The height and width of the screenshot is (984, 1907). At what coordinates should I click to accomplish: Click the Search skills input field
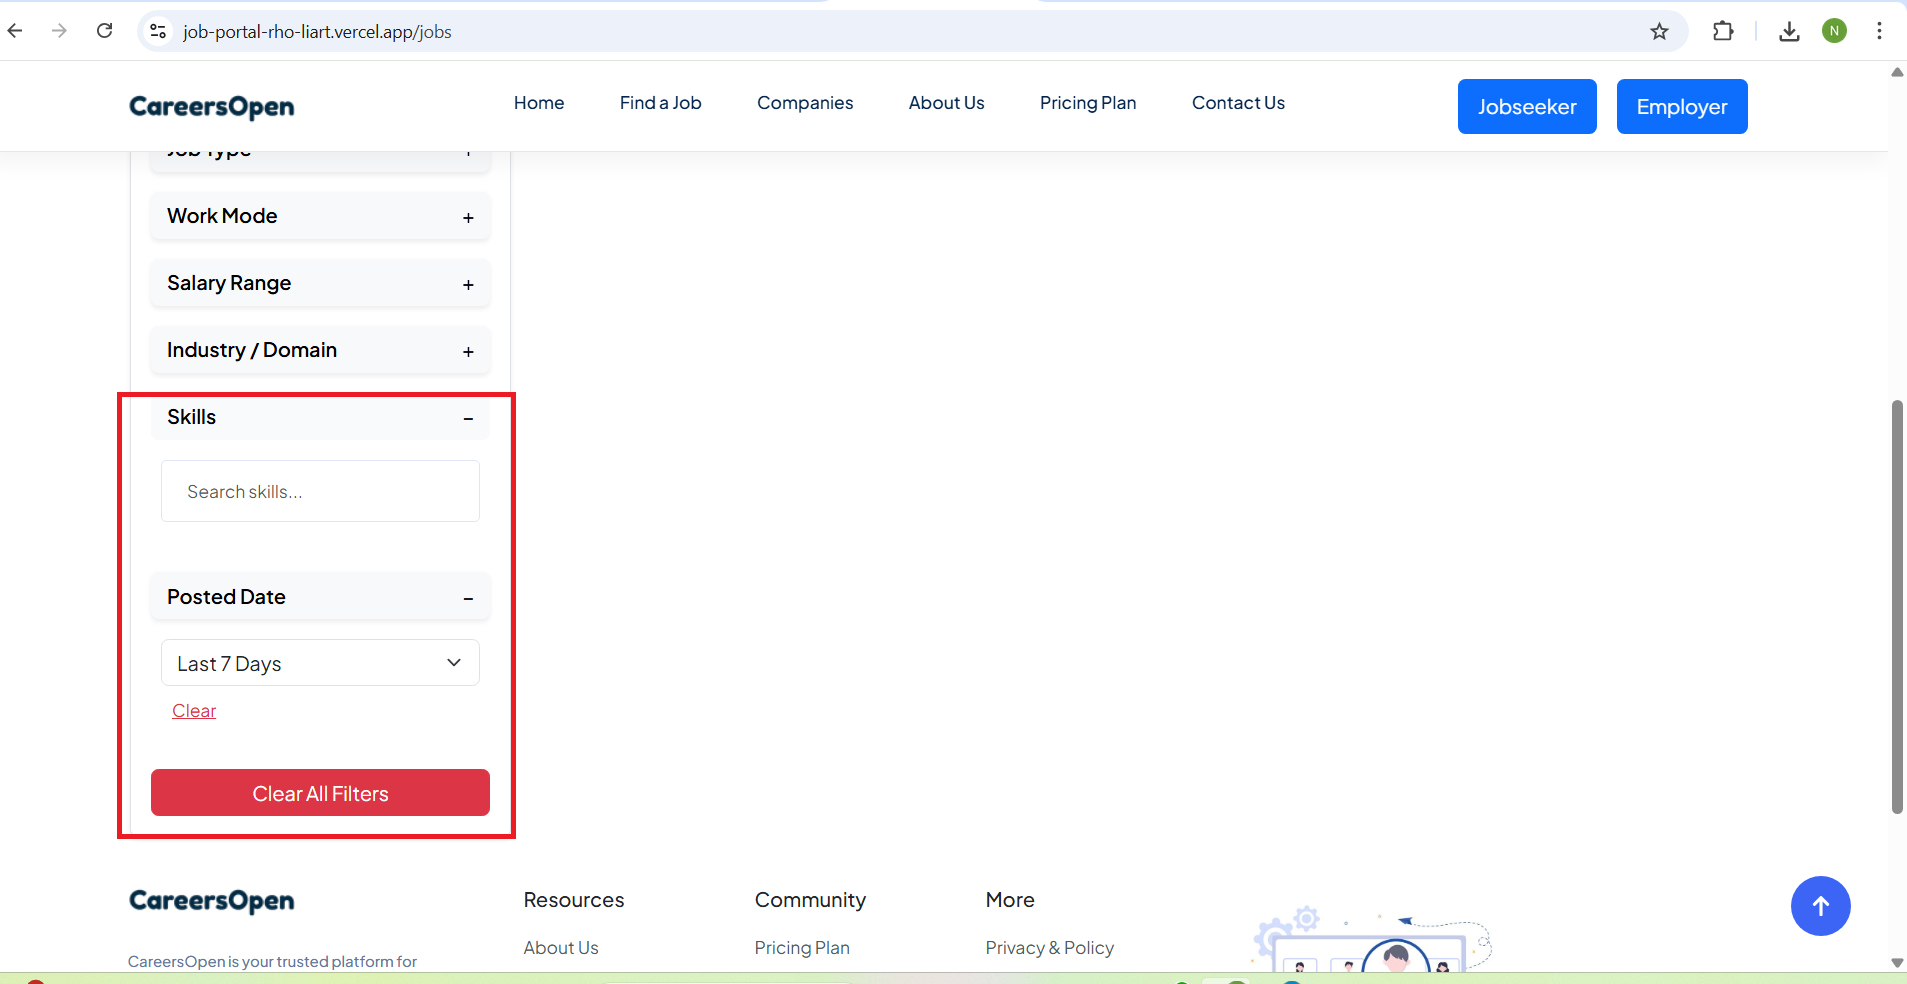click(x=320, y=492)
